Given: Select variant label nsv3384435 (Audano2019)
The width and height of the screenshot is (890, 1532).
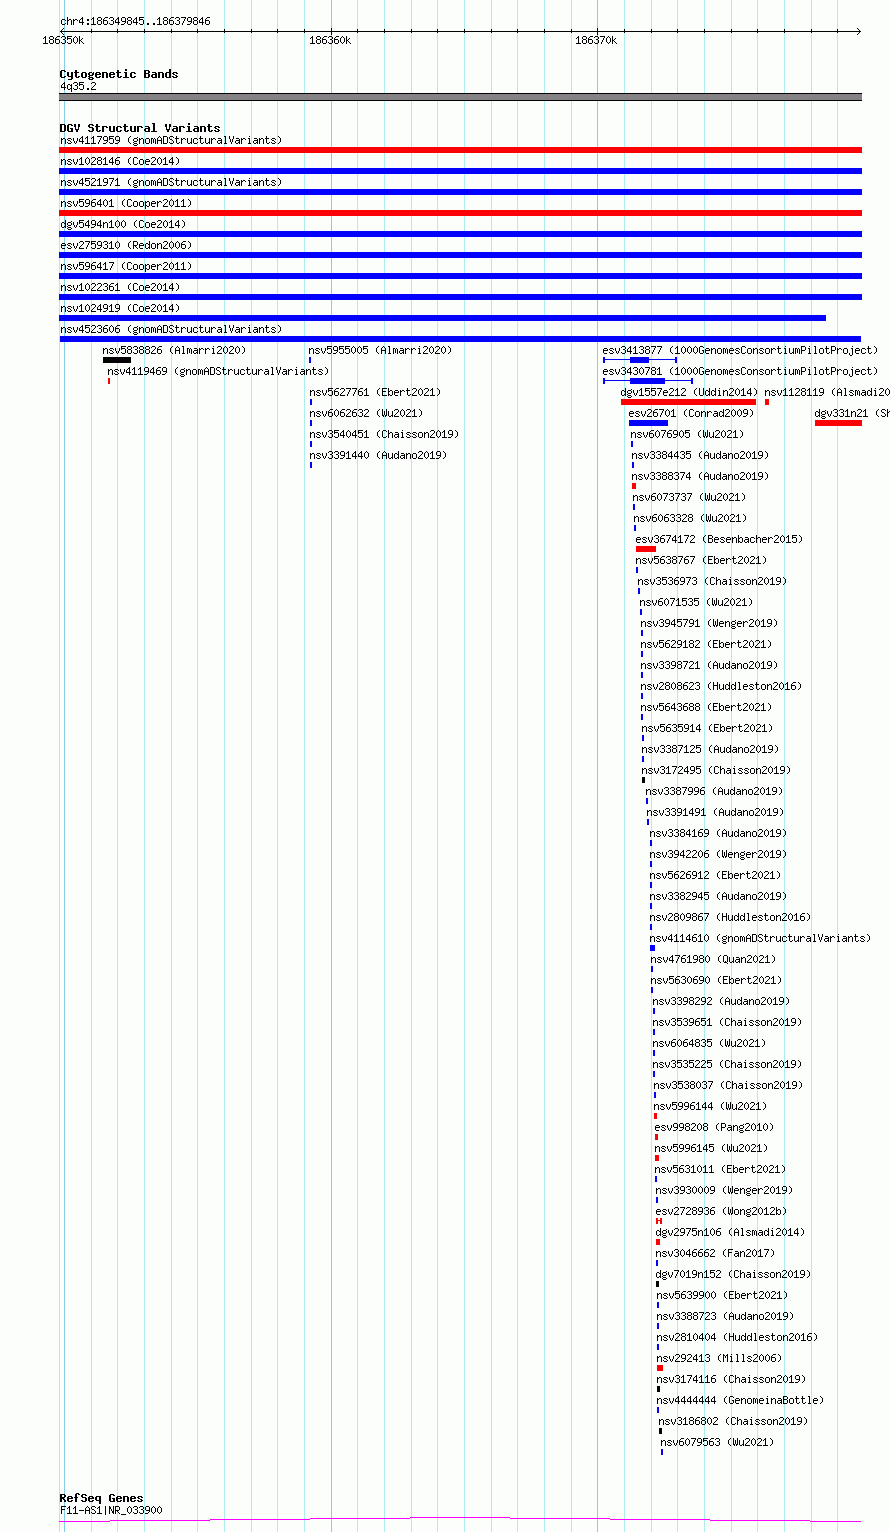Looking at the screenshot, I should coord(700,455).
